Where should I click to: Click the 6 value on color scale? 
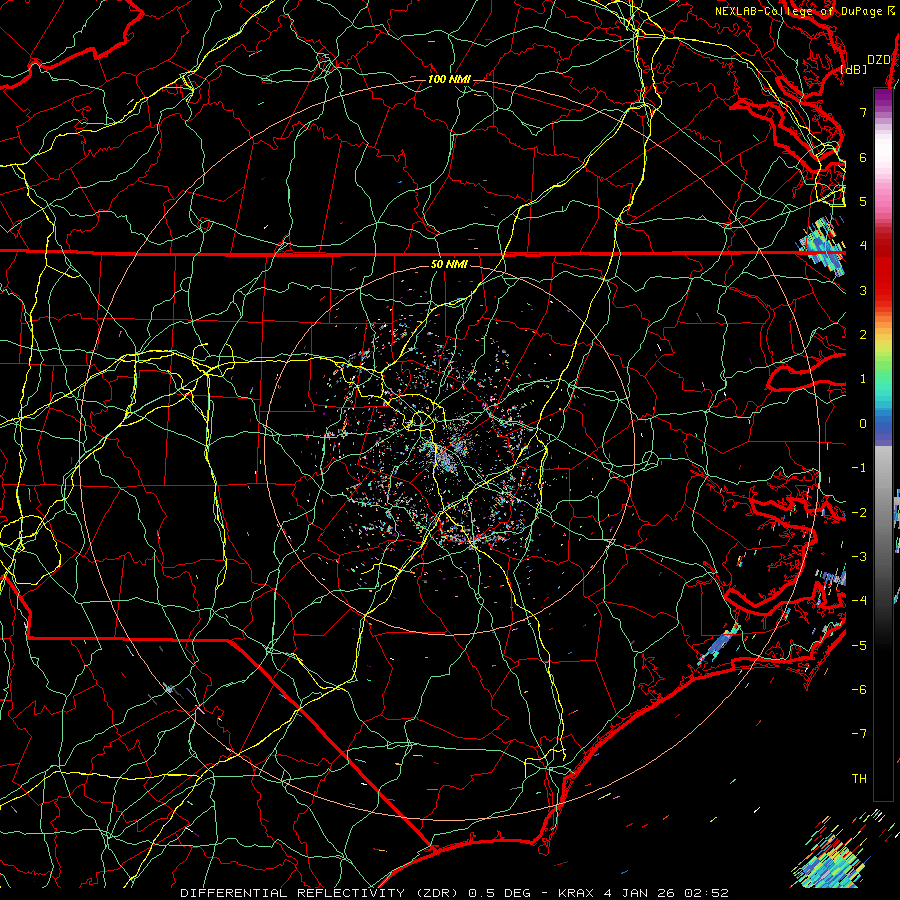pos(863,157)
